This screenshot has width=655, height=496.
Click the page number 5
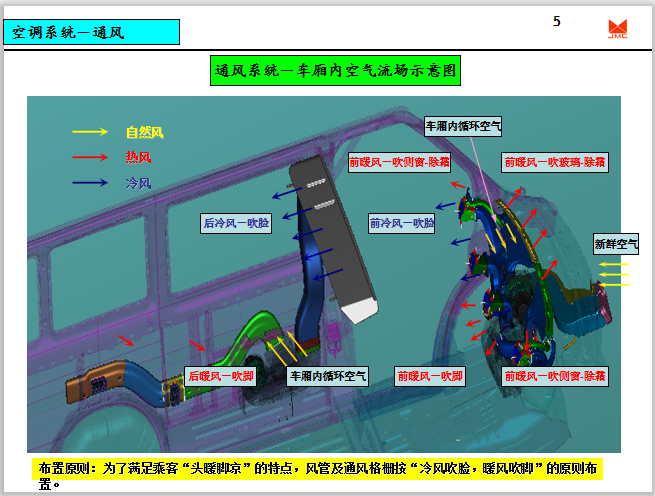coord(557,21)
